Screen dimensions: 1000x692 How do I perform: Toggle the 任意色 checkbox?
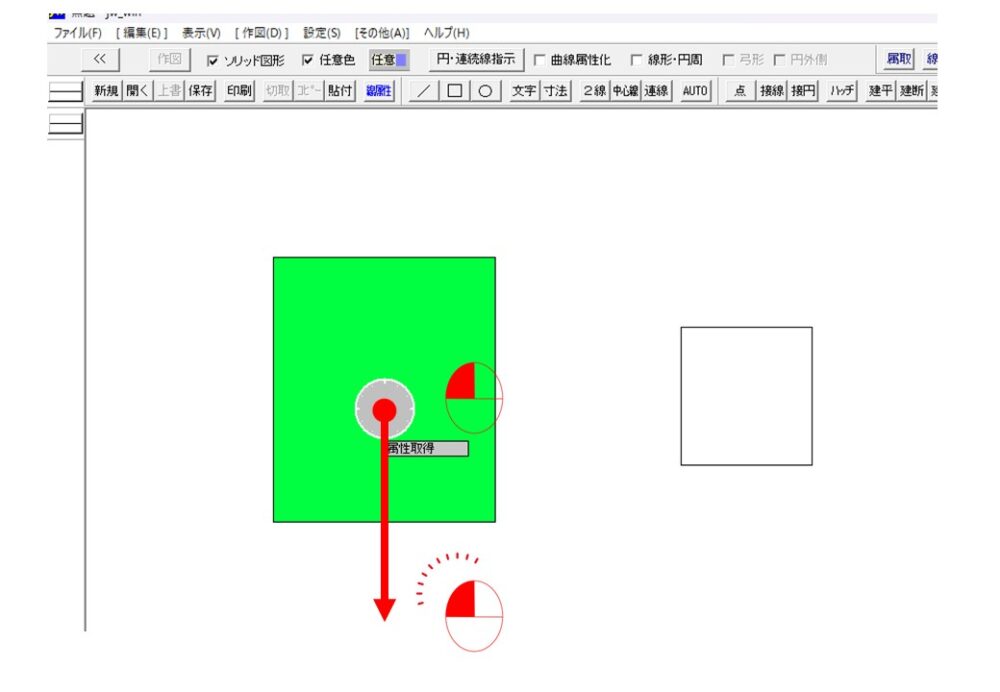[x=308, y=60]
